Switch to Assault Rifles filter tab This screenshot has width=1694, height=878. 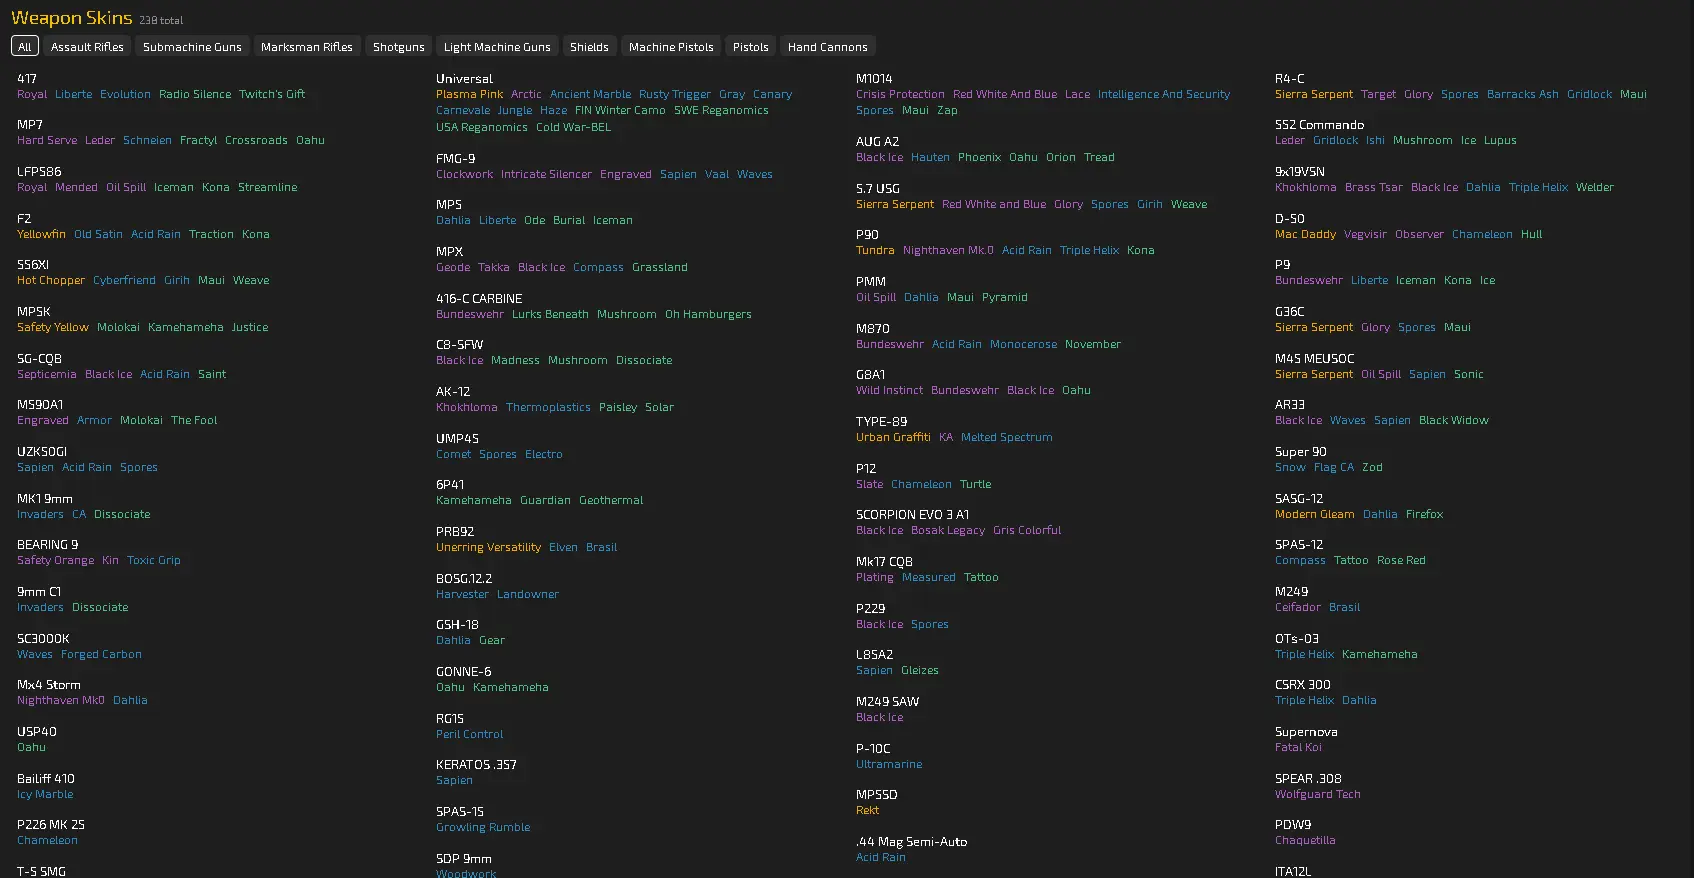(x=87, y=47)
